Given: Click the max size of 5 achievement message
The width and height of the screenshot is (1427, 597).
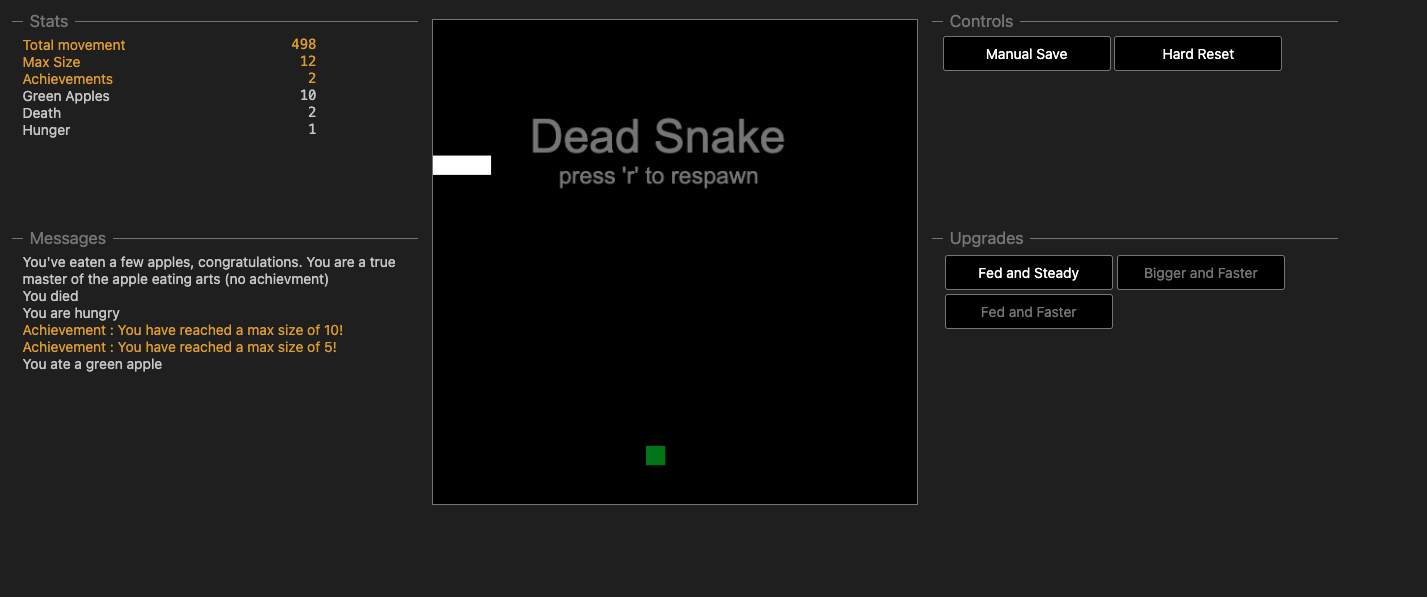Looking at the screenshot, I should tap(180, 347).
